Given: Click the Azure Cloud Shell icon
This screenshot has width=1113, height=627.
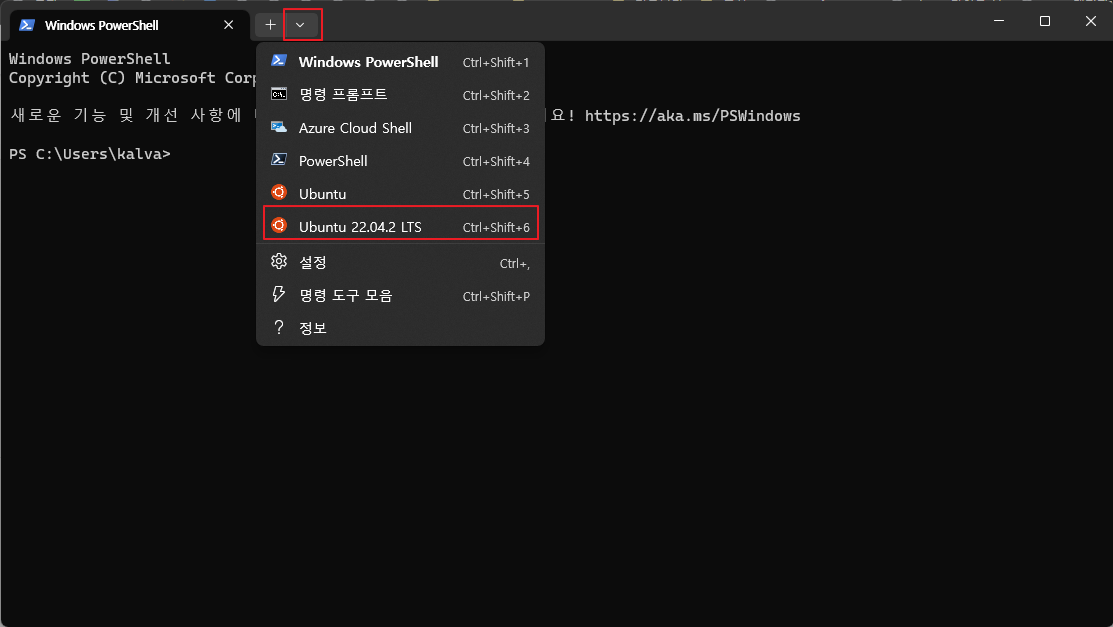Looking at the screenshot, I should coord(279,127).
